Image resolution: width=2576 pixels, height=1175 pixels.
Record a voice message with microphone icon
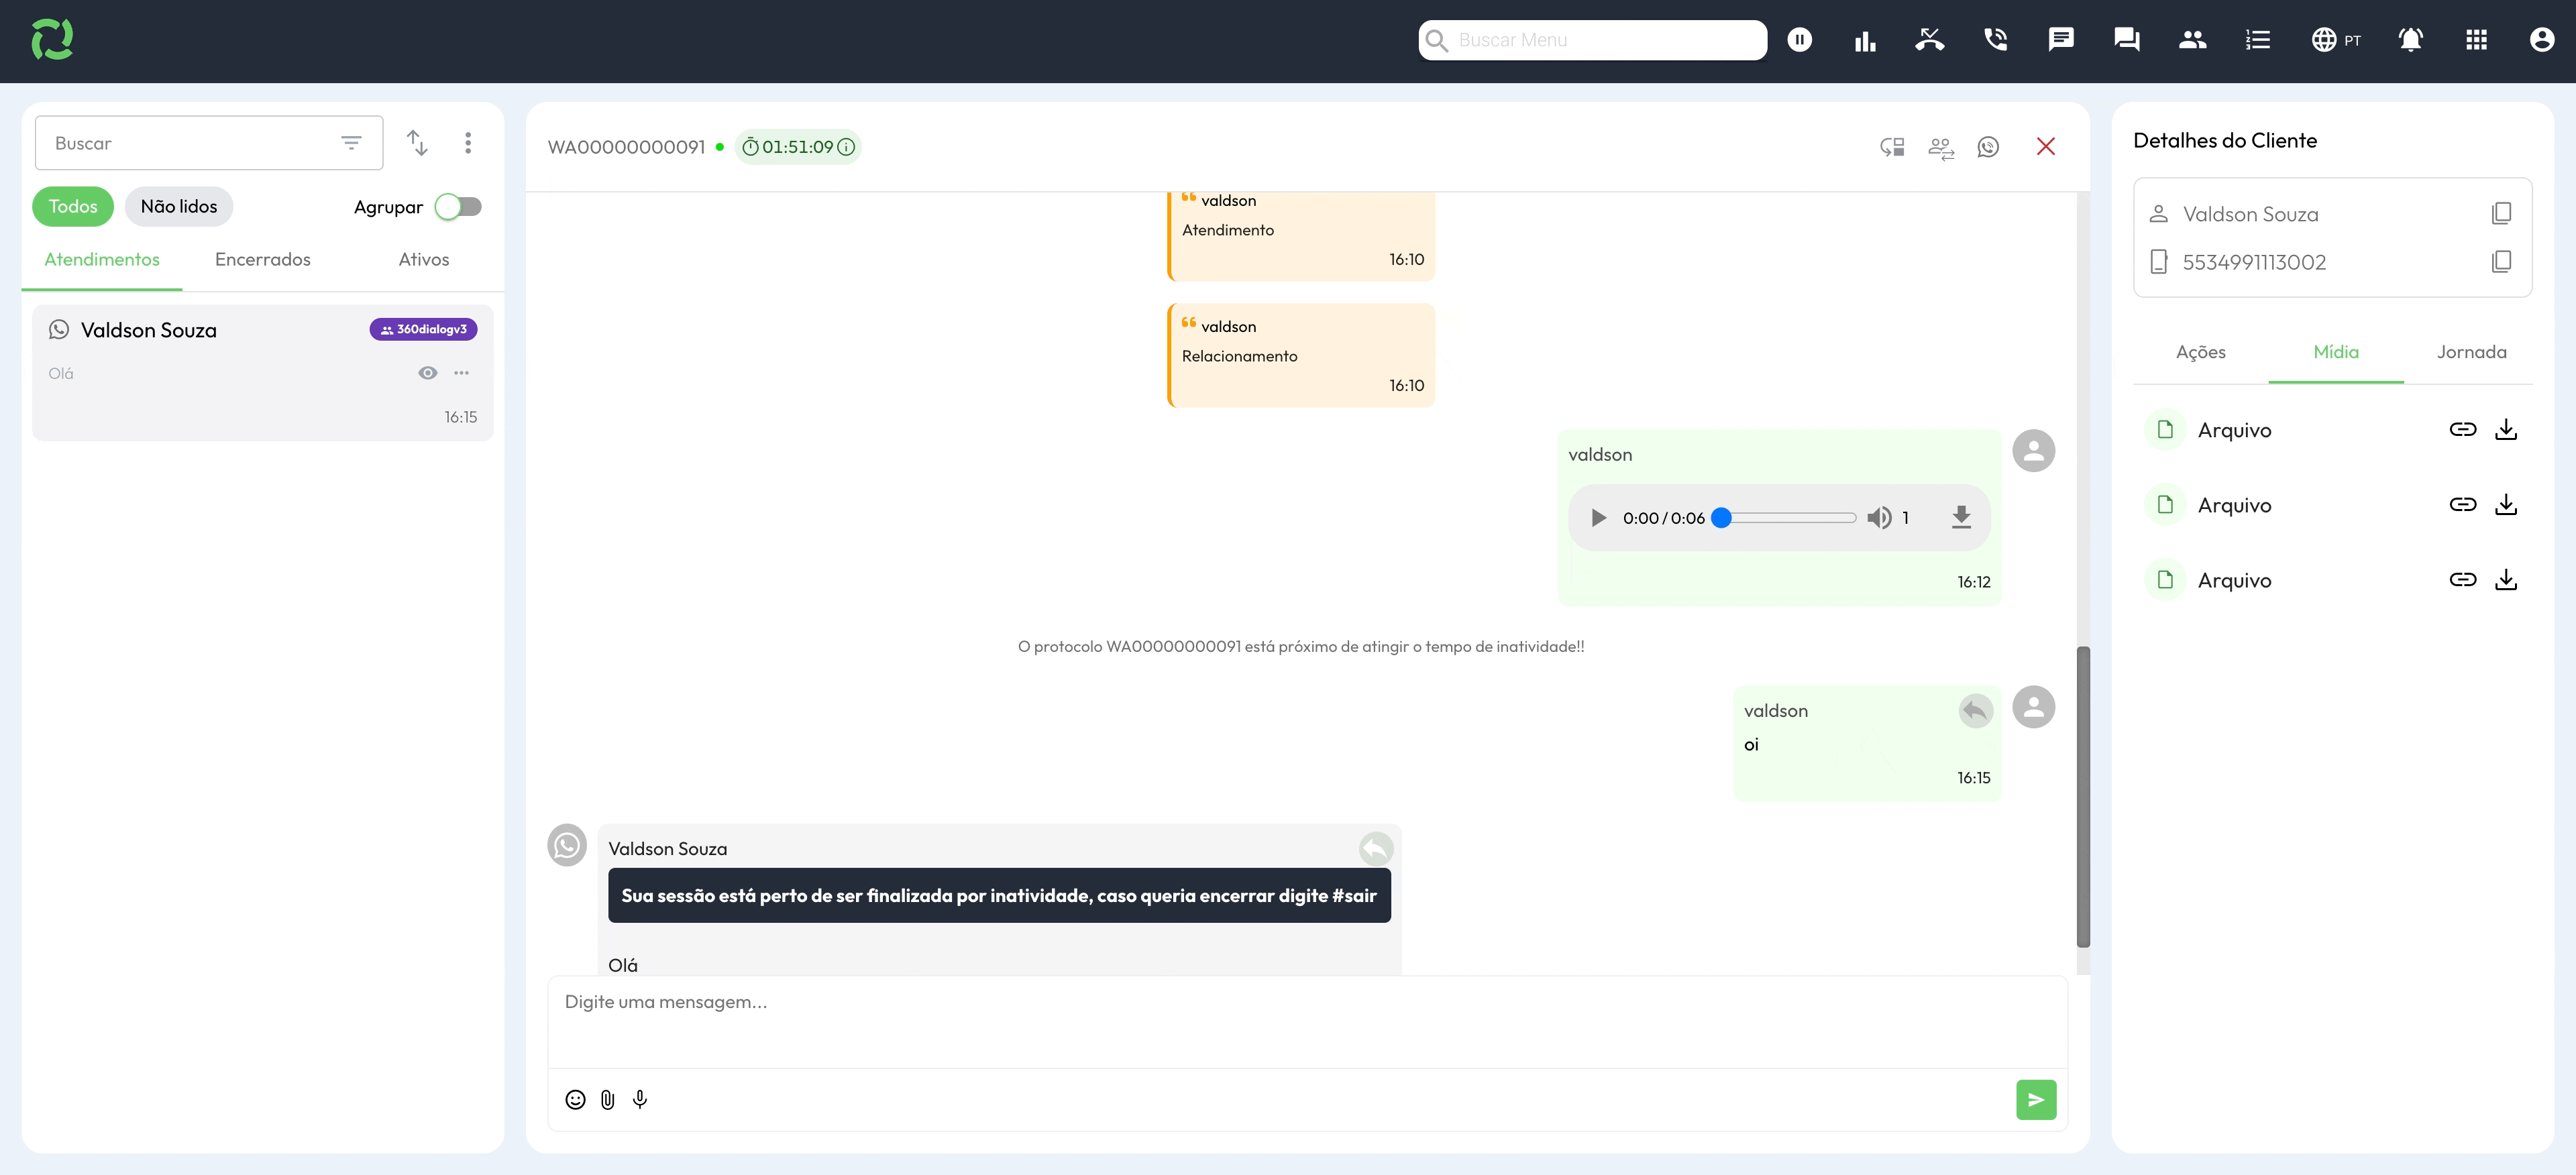[x=640, y=1100]
